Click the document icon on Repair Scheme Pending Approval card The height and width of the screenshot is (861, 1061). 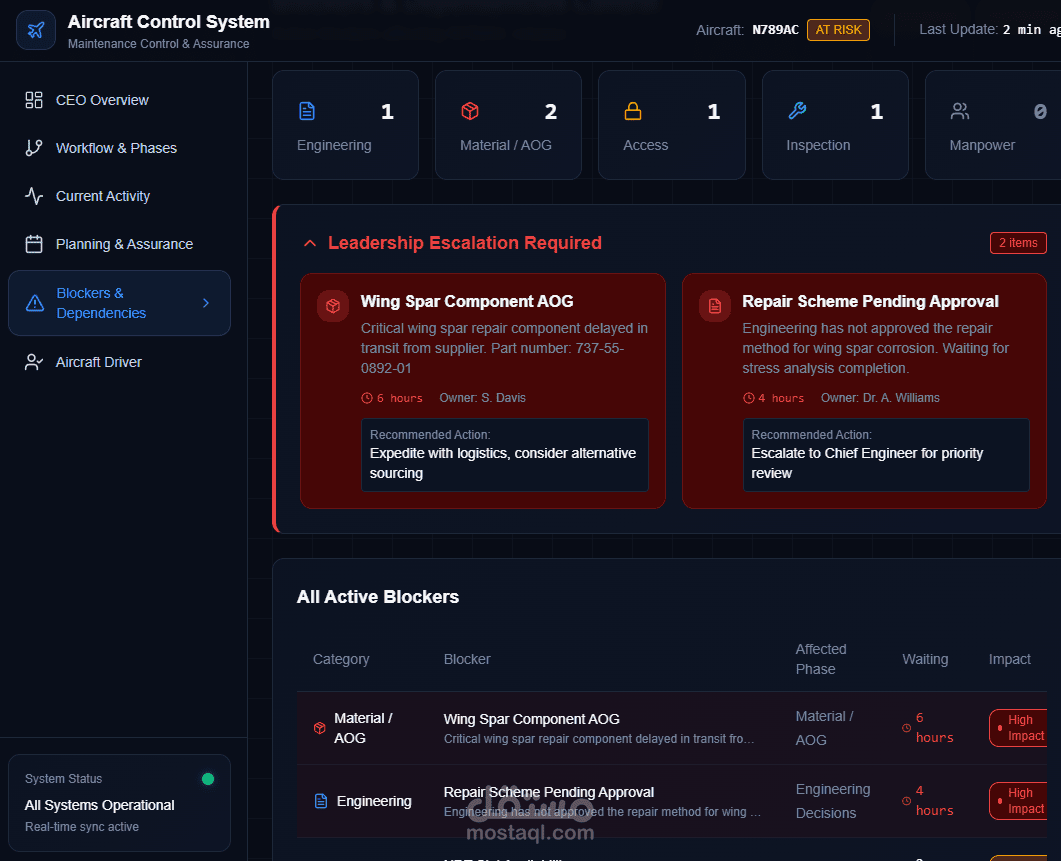(715, 306)
